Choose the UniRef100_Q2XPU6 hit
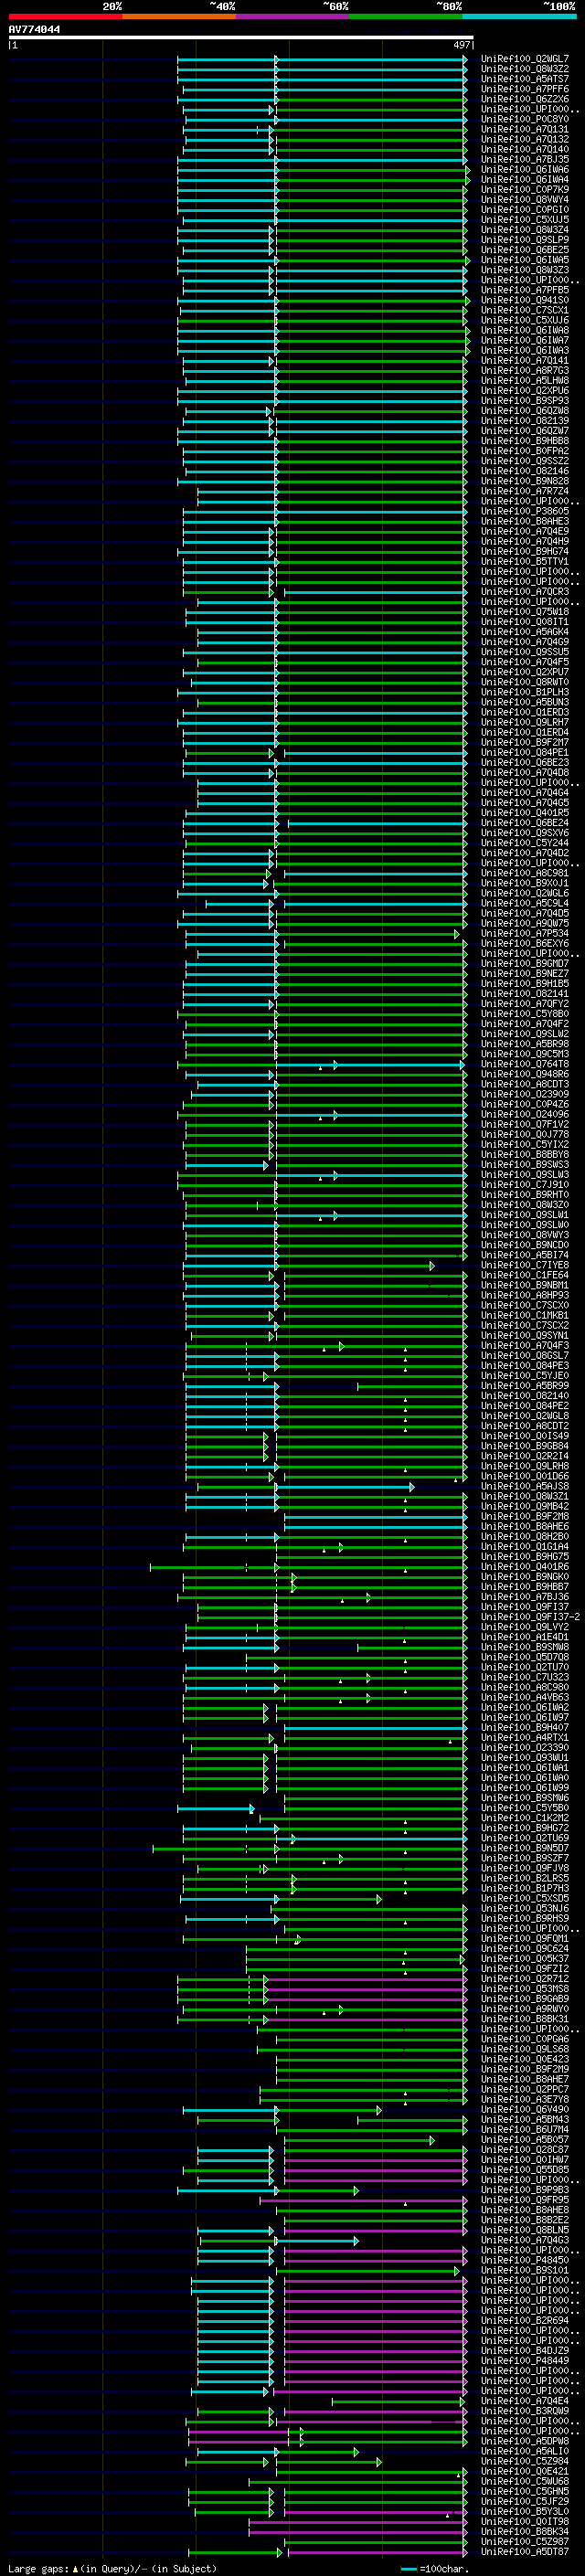 (524, 391)
